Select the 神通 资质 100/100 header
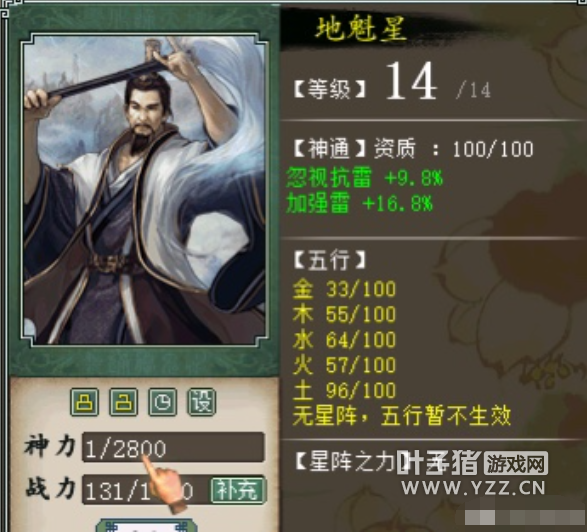The image size is (587, 532). [414, 149]
